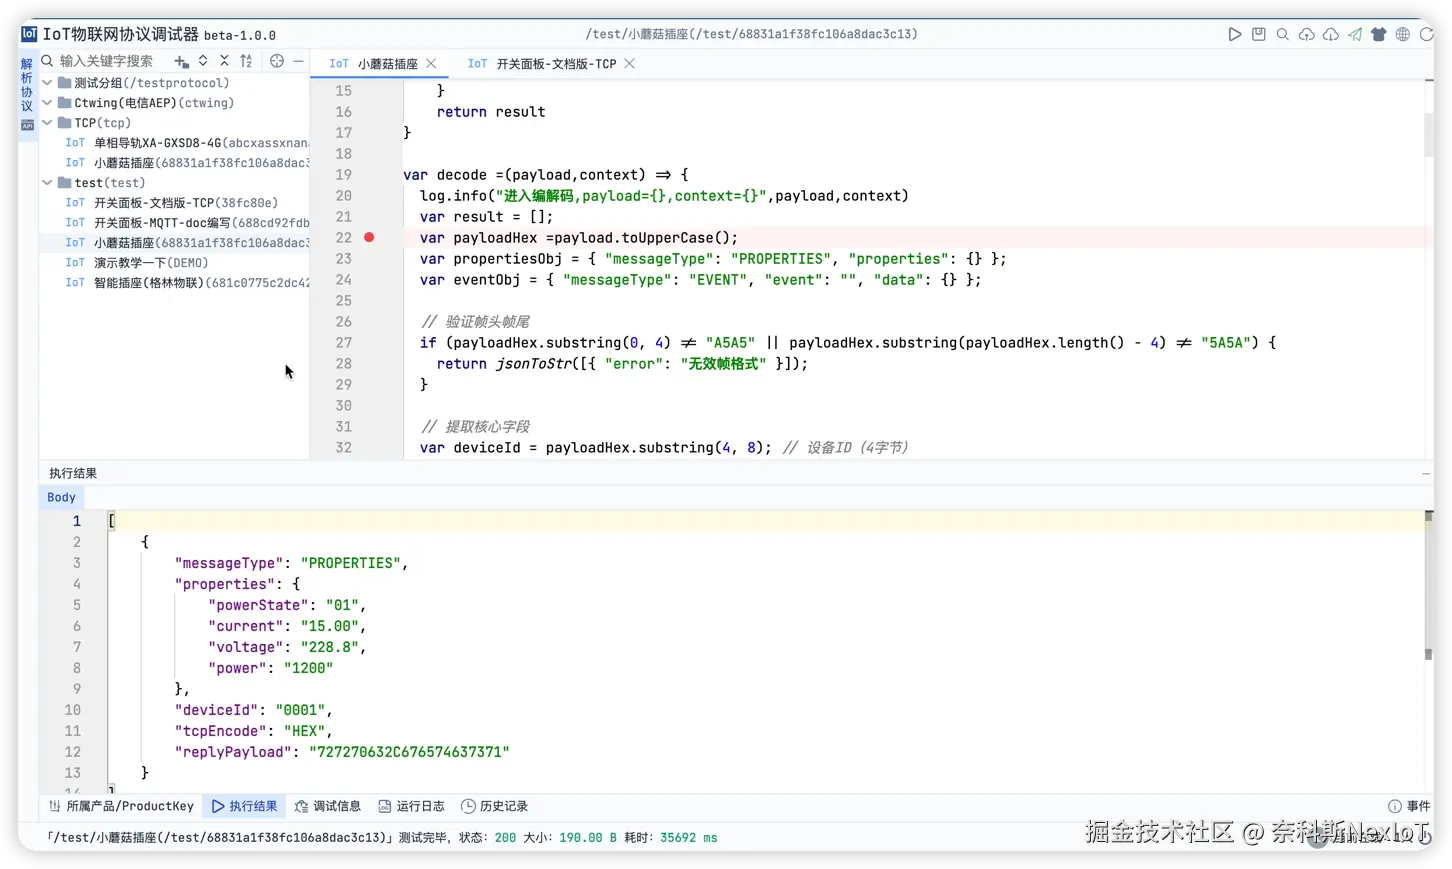The width and height of the screenshot is (1452, 869).
Task: Click code line var decode =(payload,context)
Action: click(546, 174)
